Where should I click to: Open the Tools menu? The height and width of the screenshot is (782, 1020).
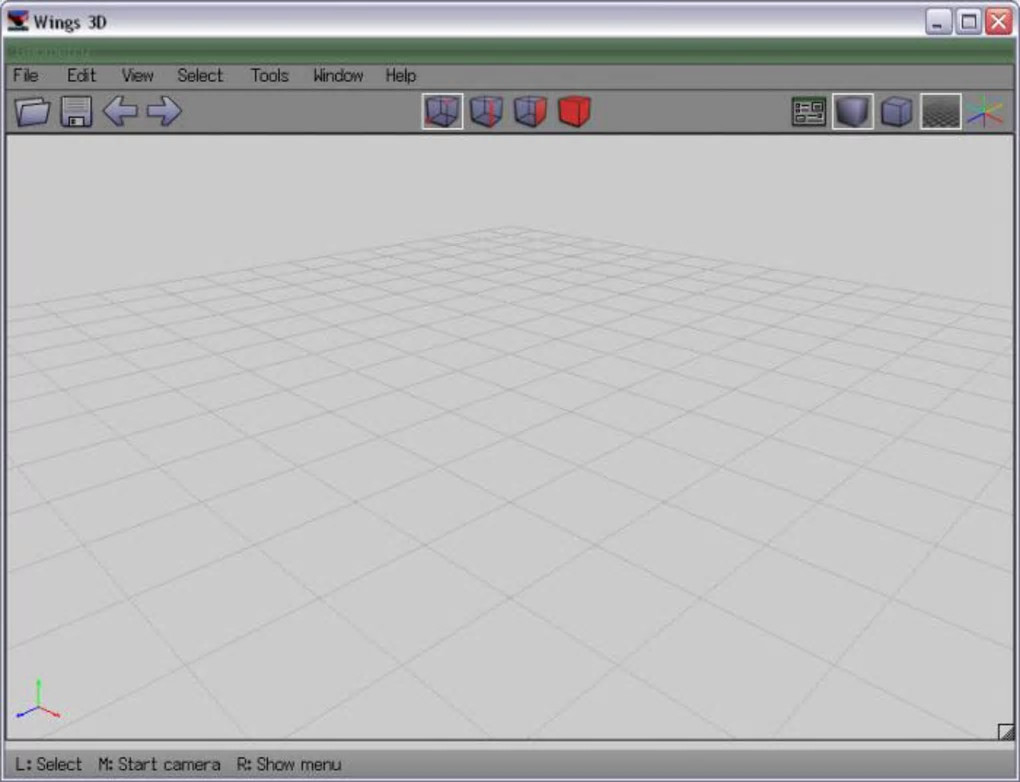coord(269,75)
